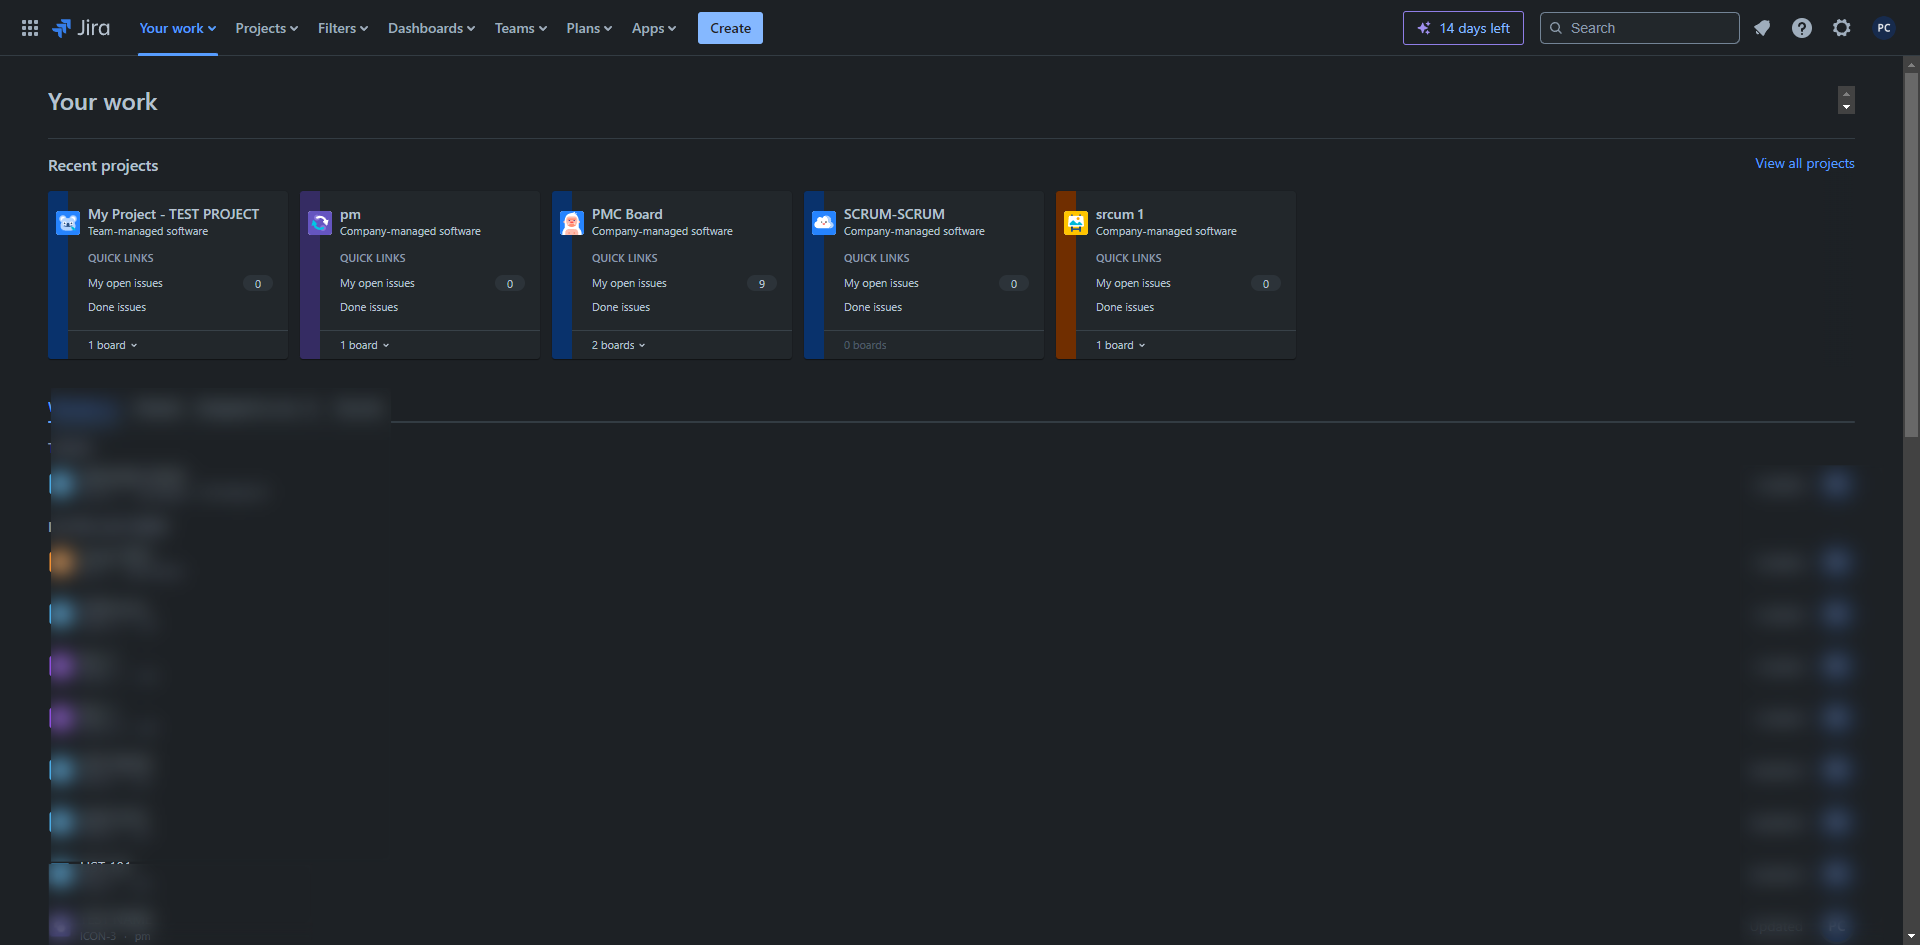Expand the 1 board dropdown on srcum 1
Viewport: 1920px width, 945px height.
[x=1121, y=345]
